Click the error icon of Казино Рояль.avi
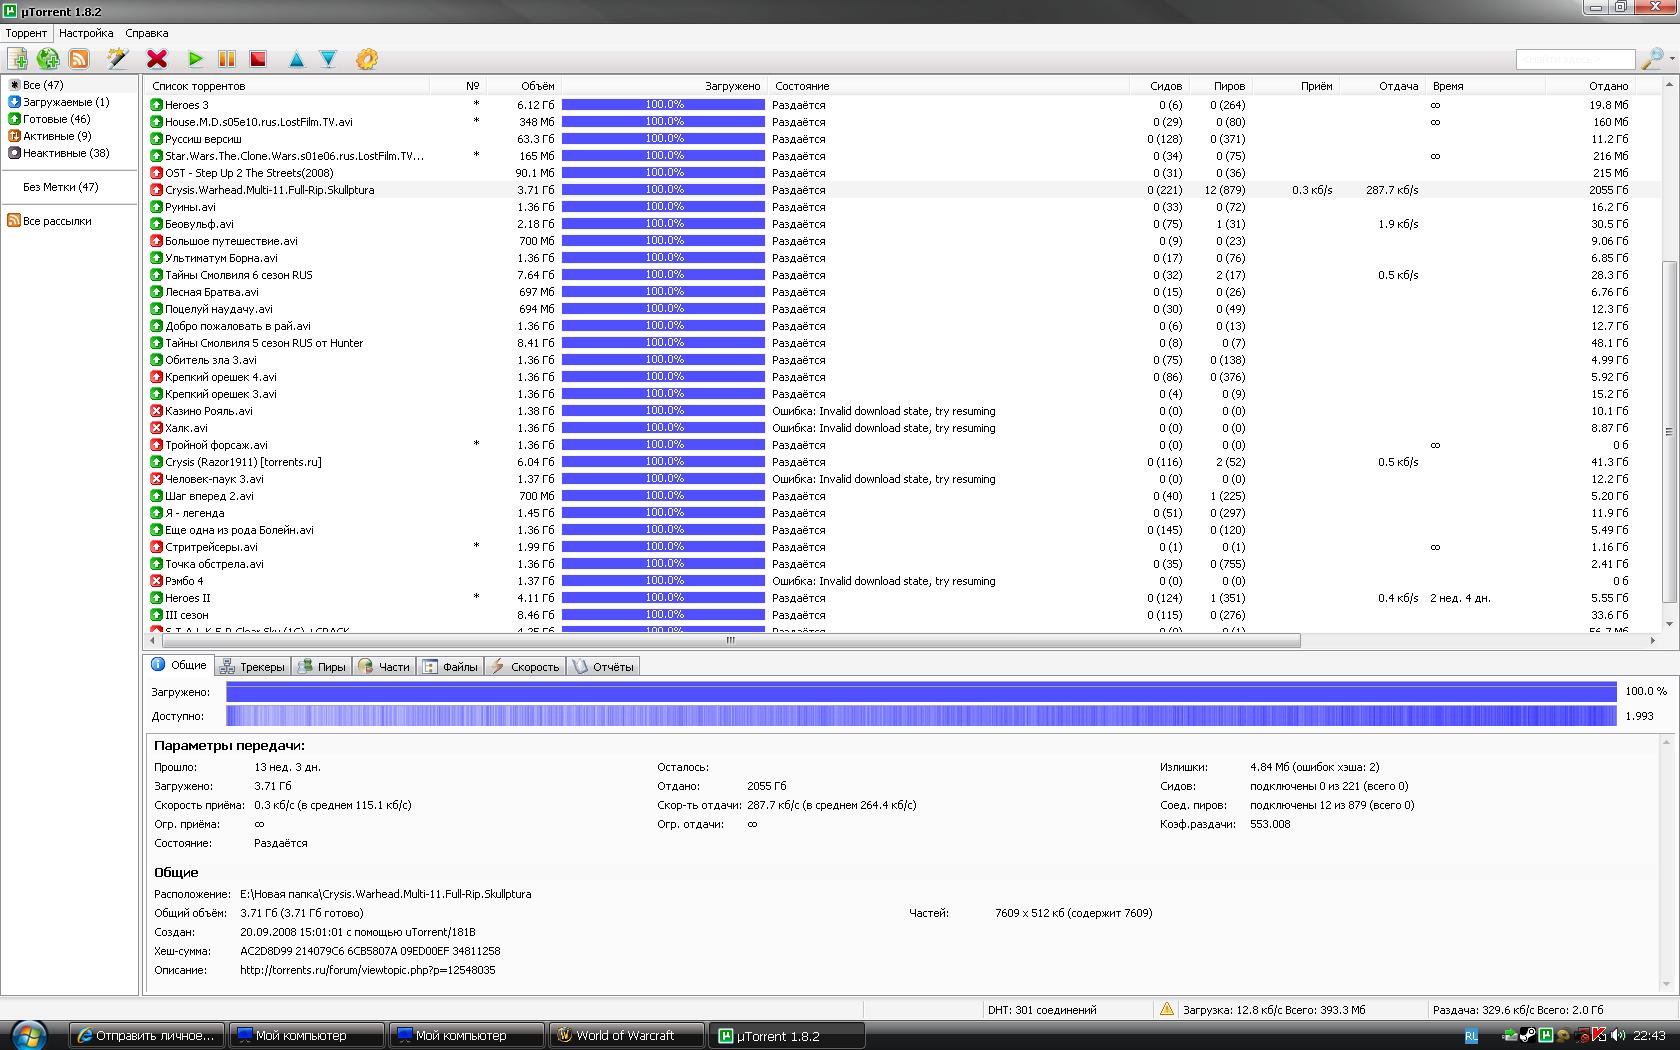The image size is (1680, 1050). (x=156, y=411)
